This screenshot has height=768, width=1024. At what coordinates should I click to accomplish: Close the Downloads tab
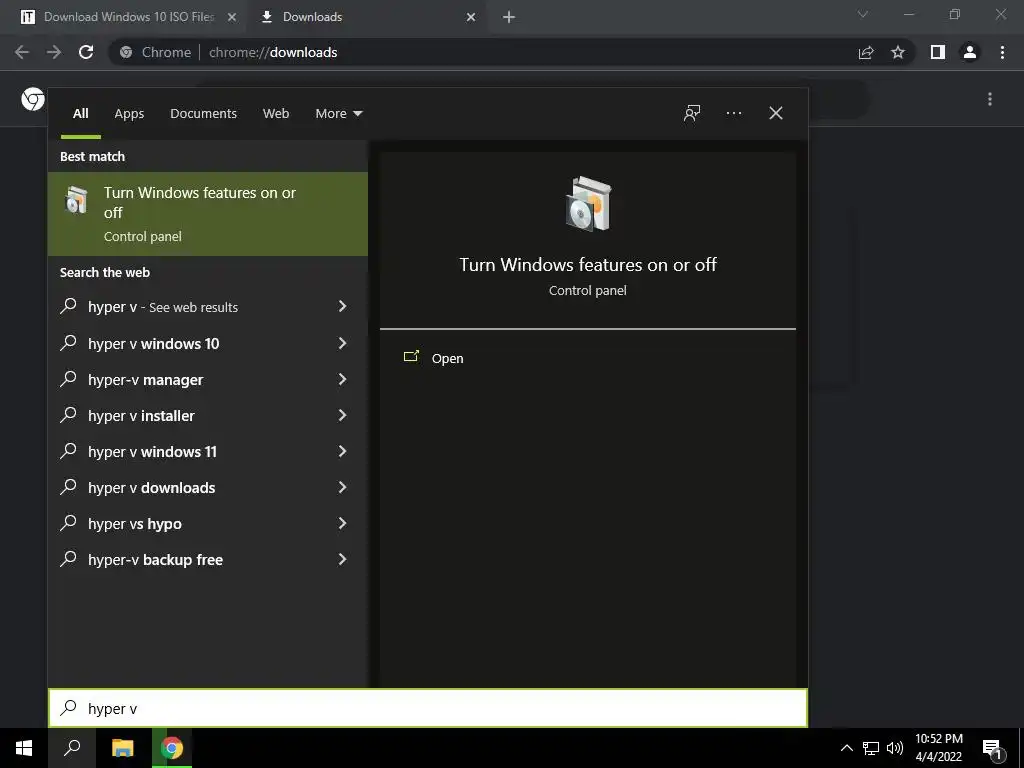point(471,17)
